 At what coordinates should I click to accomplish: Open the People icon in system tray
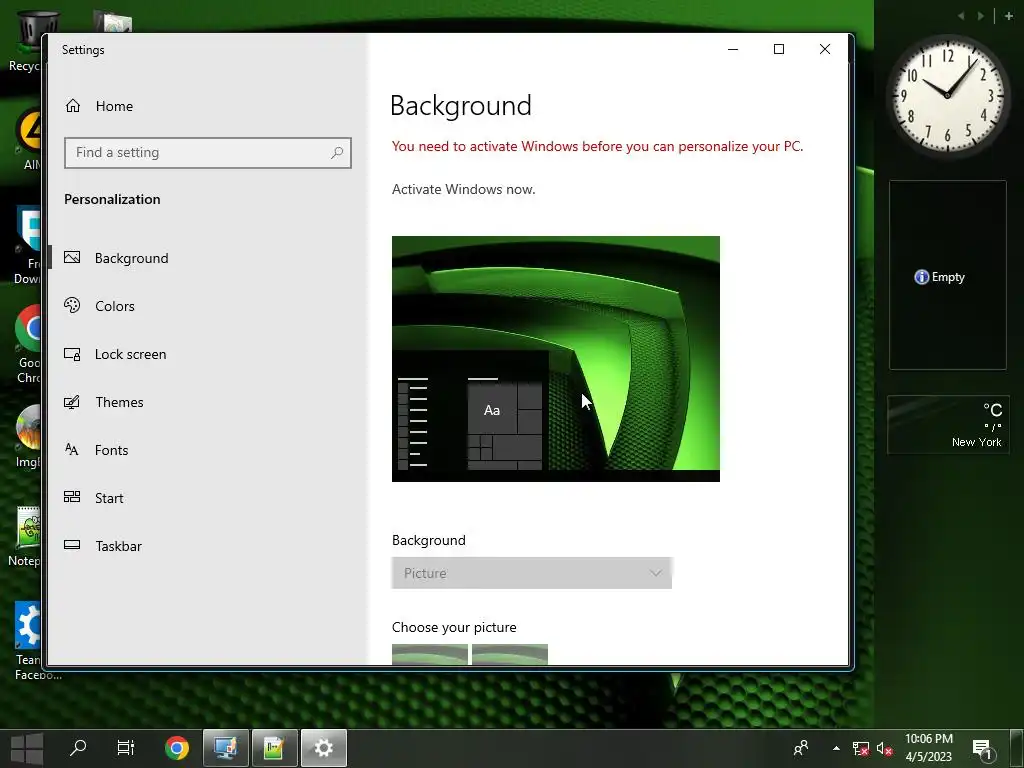[801, 748]
